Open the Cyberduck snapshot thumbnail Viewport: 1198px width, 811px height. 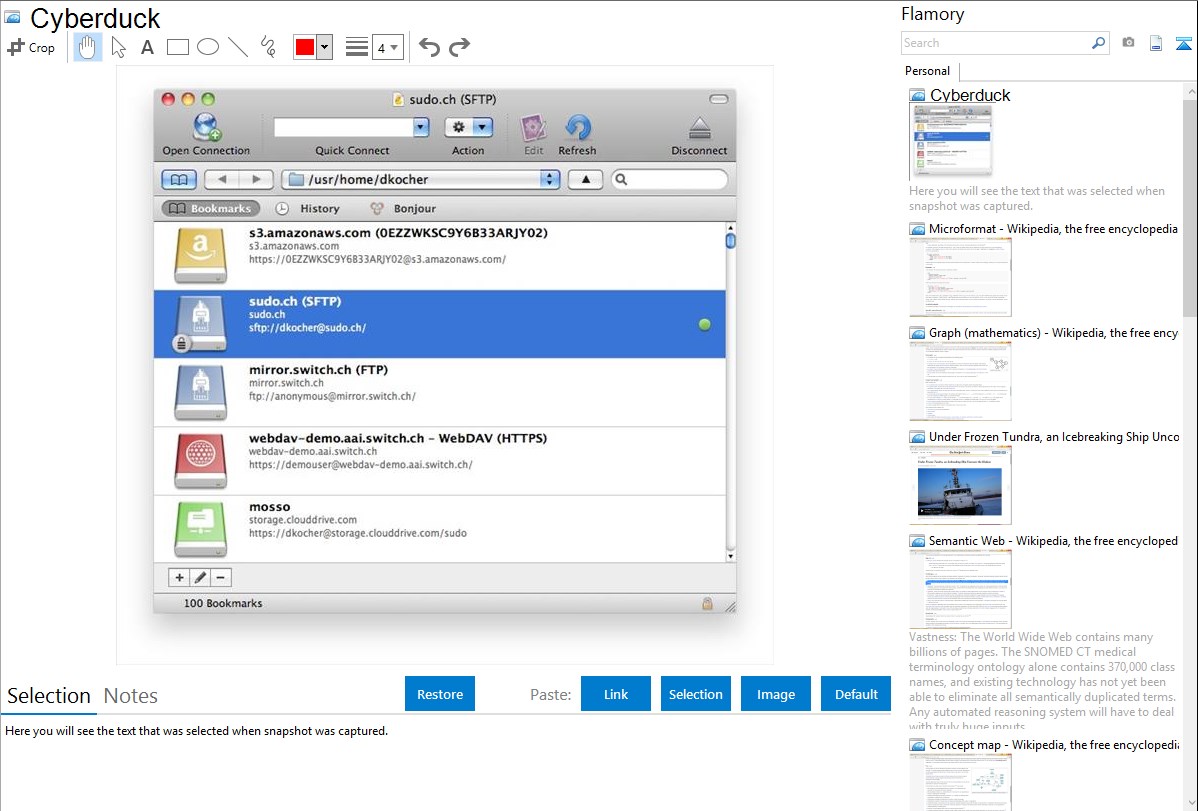[952, 141]
